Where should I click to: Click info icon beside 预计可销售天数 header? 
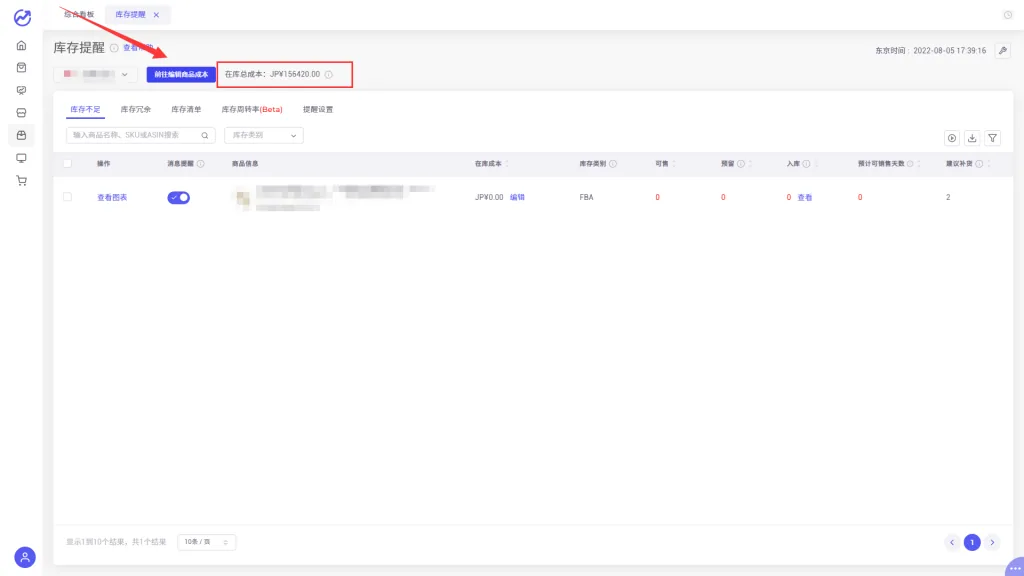[x=910, y=164]
